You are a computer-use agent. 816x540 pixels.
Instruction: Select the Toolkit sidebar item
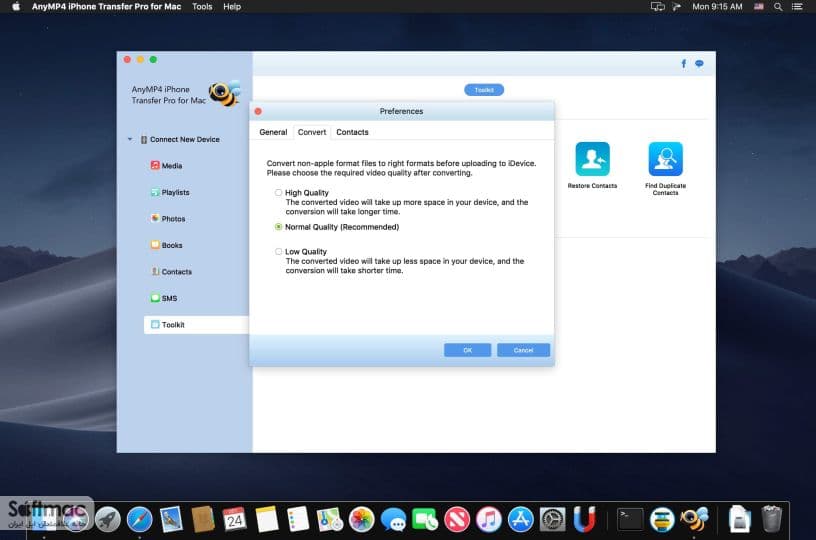[196, 325]
